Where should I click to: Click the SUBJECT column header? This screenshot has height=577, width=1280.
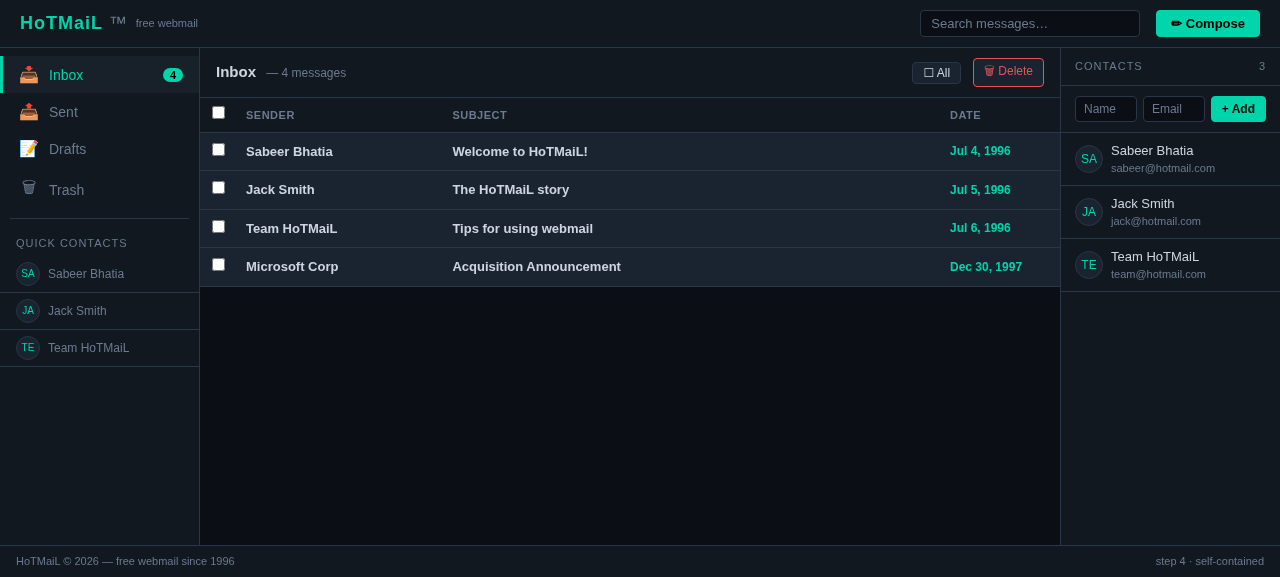[x=480, y=115]
